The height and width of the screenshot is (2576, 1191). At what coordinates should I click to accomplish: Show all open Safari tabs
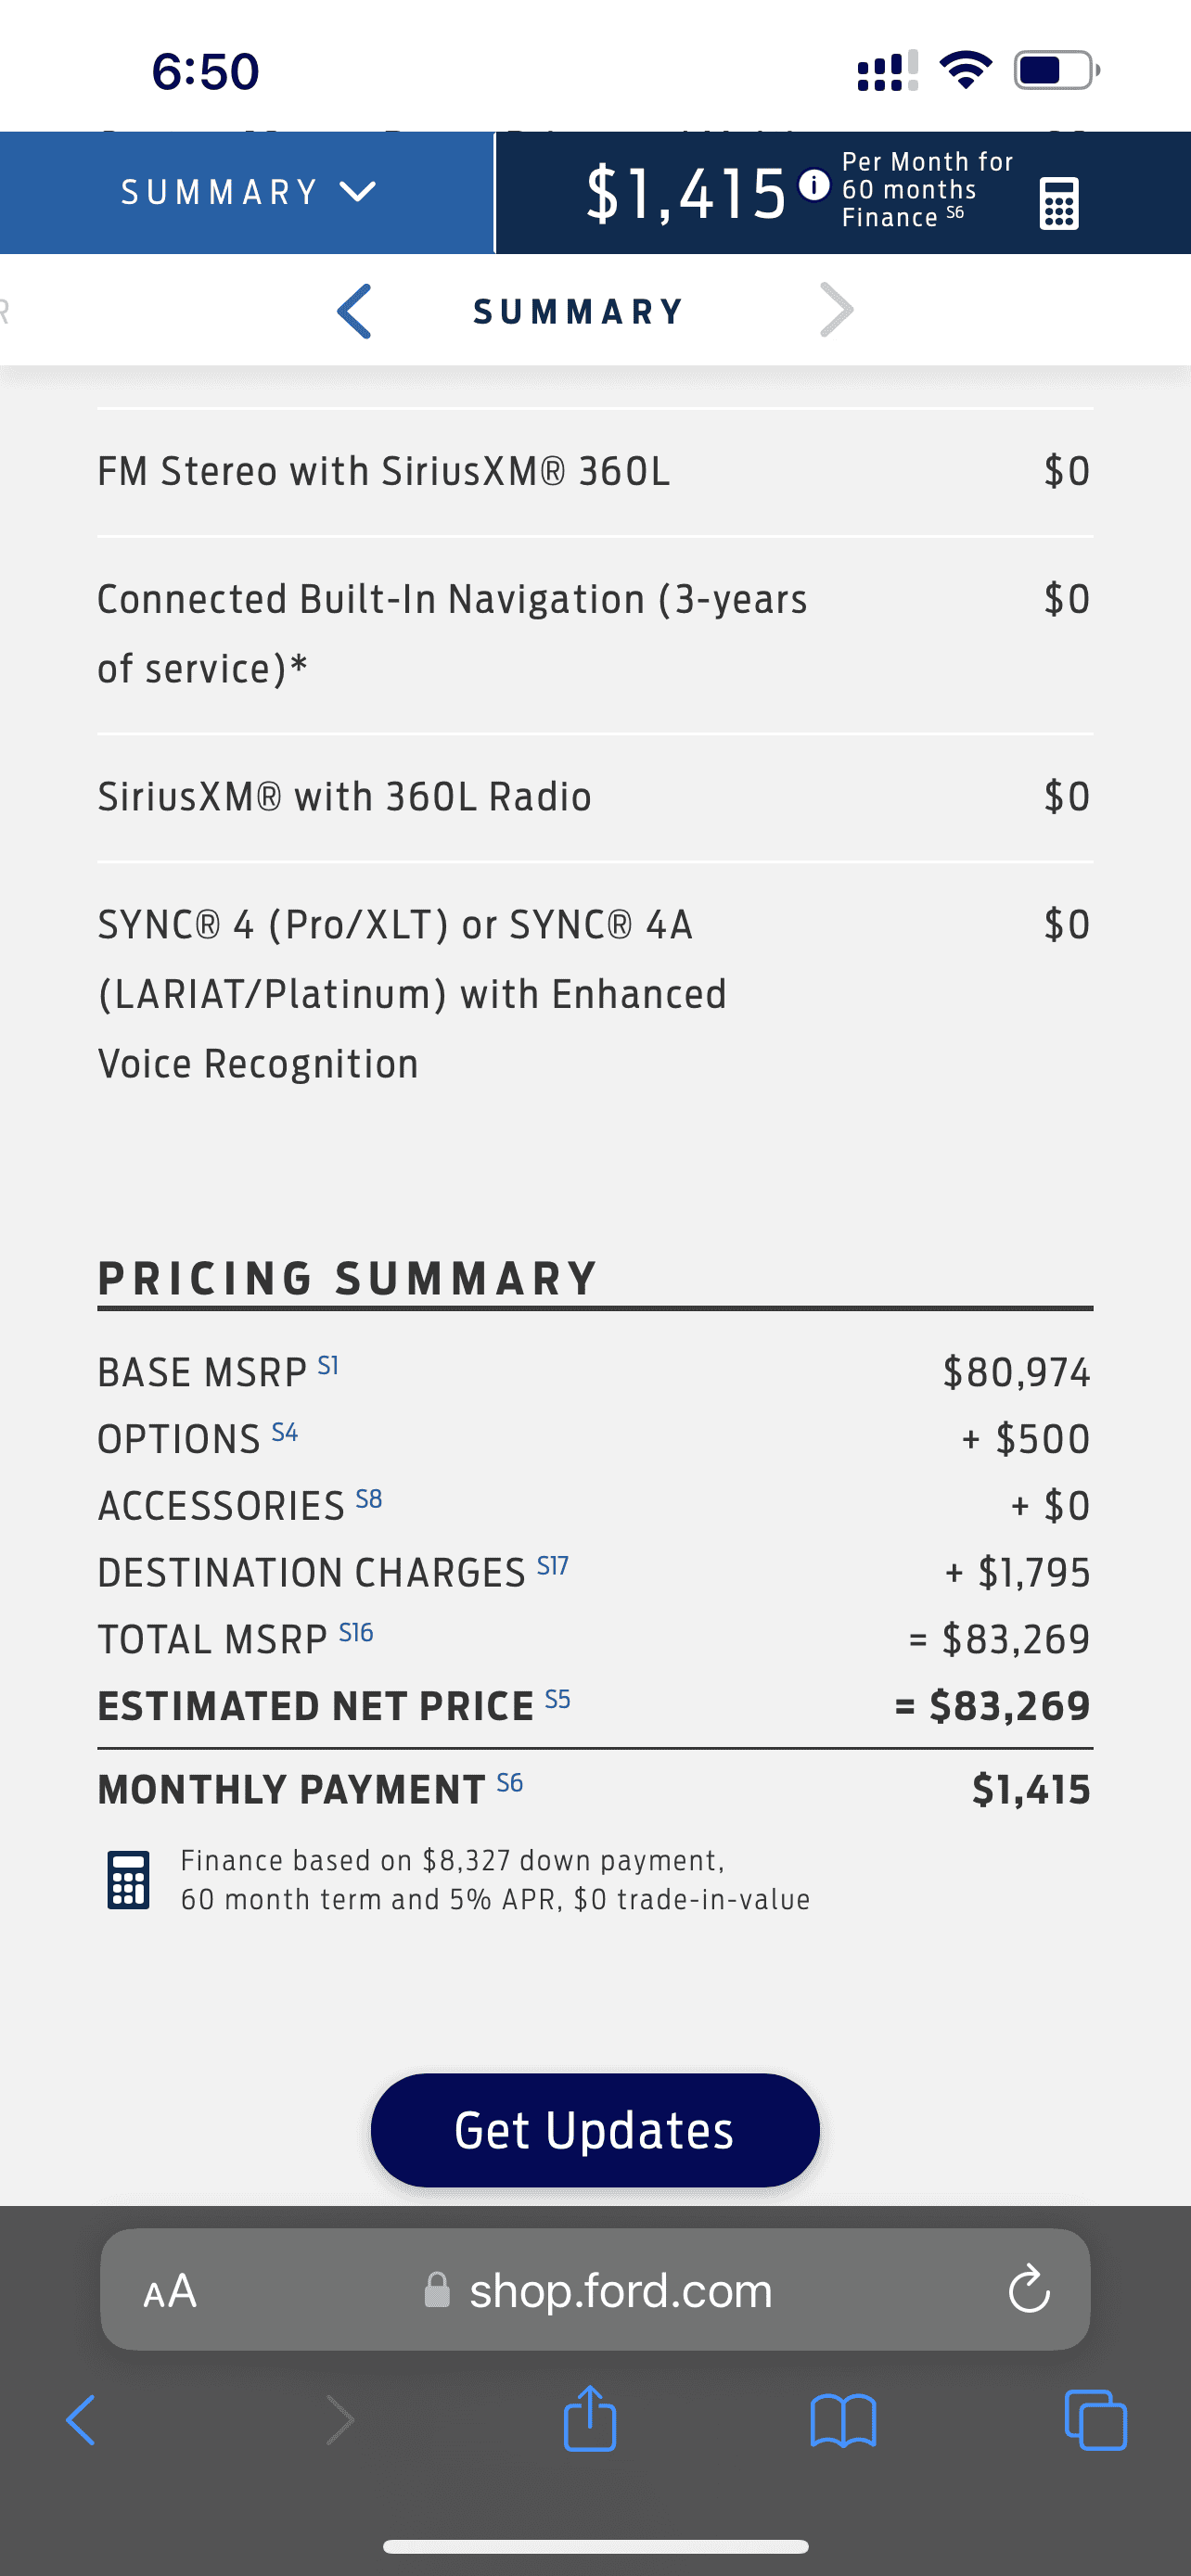[1096, 2420]
